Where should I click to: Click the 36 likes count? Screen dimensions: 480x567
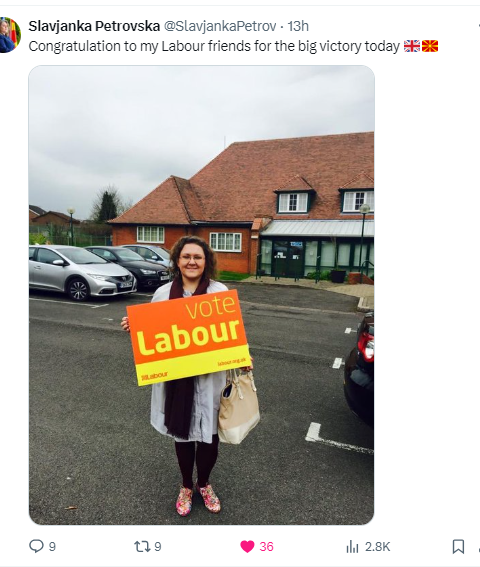pyautogui.click(x=266, y=546)
